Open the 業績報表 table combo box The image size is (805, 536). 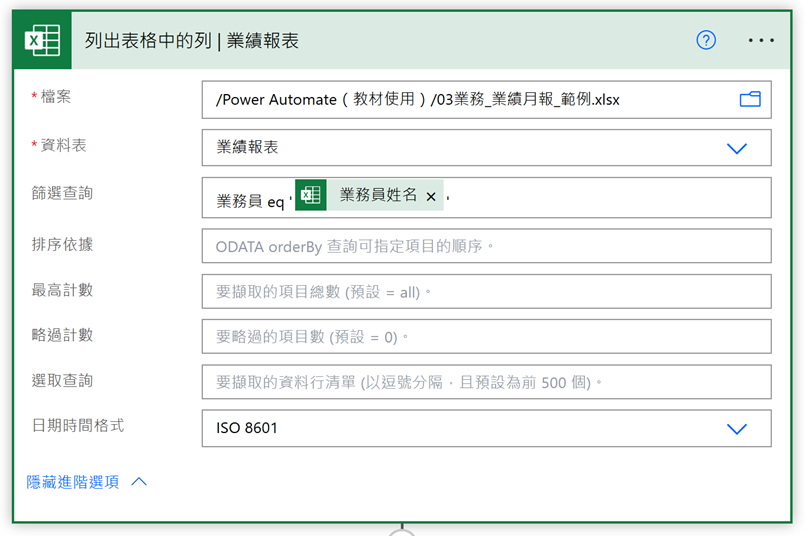point(486,148)
